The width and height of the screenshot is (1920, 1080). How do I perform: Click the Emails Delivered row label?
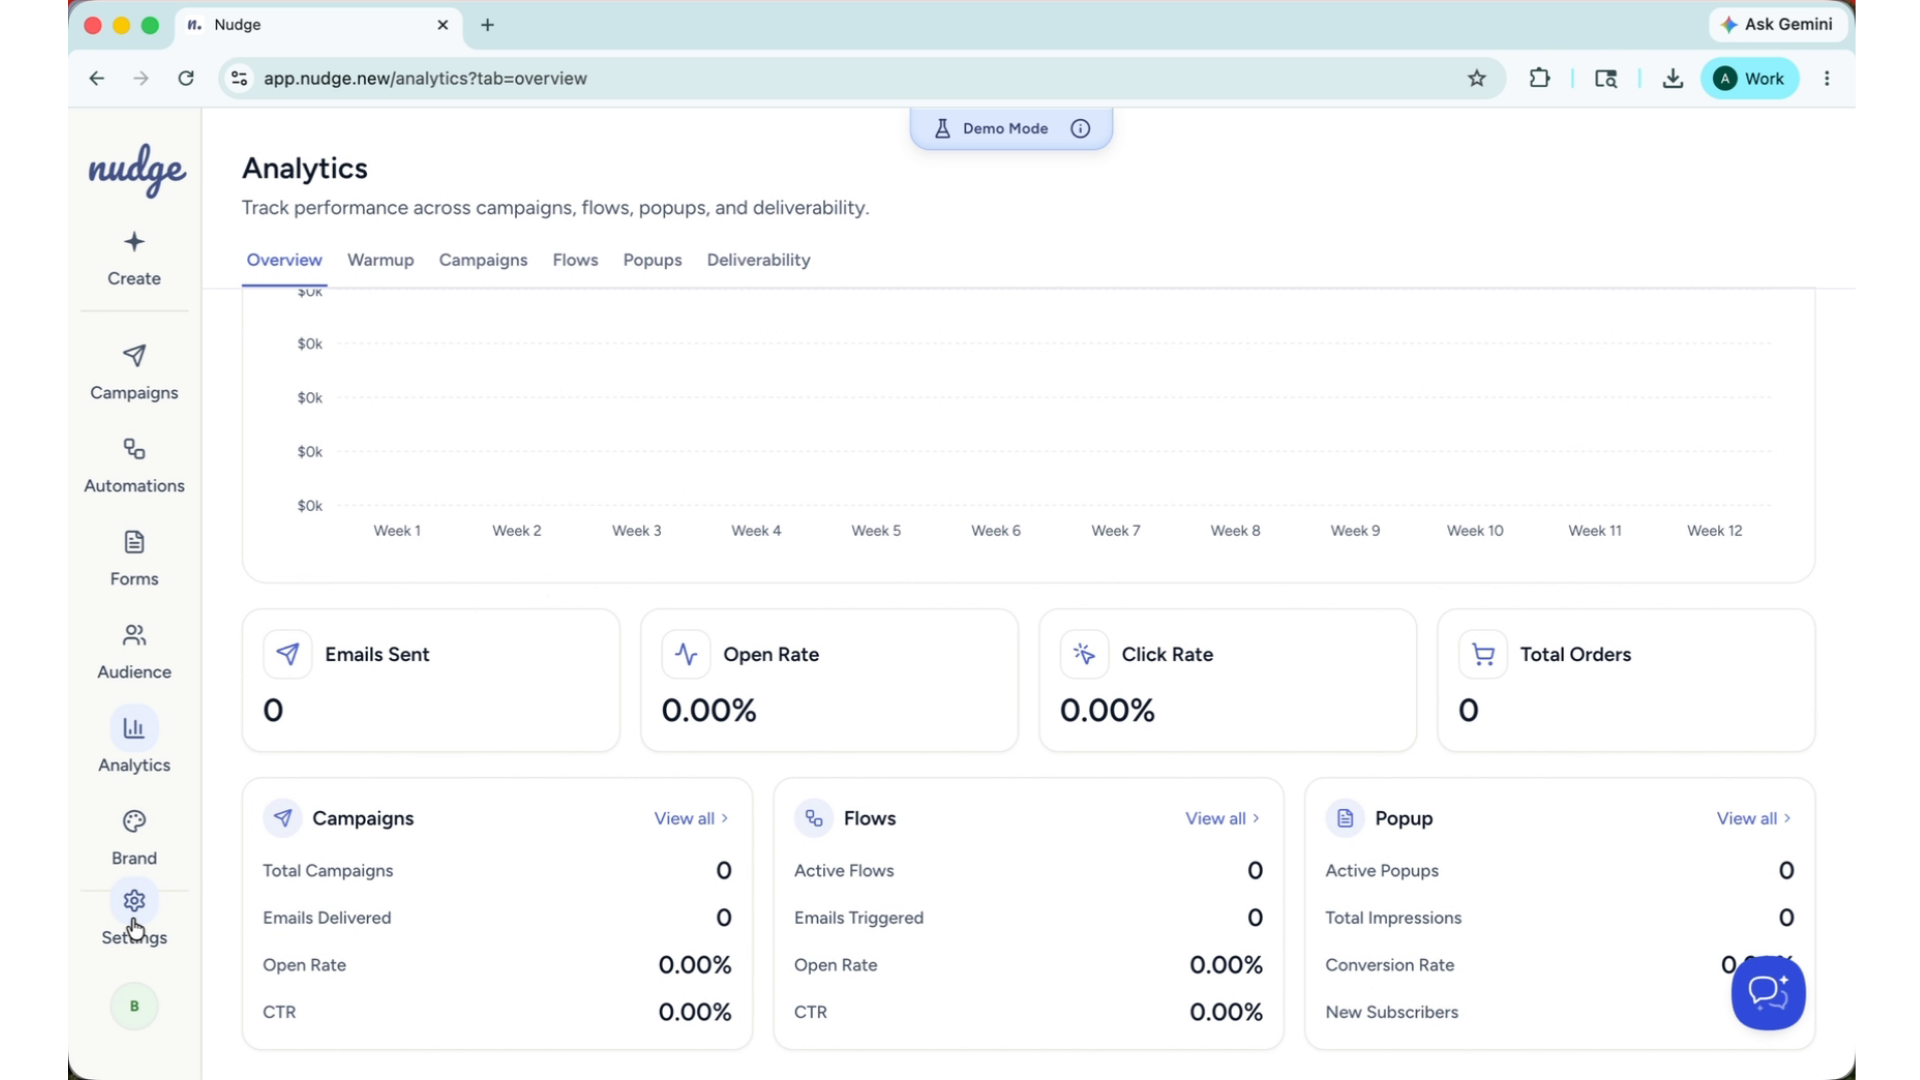(x=327, y=918)
